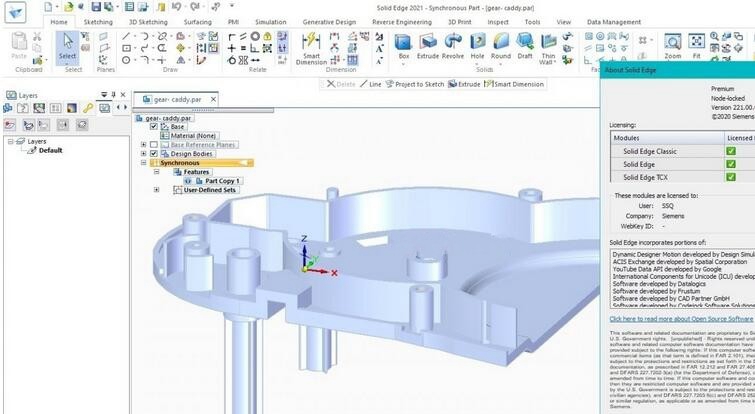Collapse the Synchronous node
755x414 pixels.
pyautogui.click(x=143, y=163)
